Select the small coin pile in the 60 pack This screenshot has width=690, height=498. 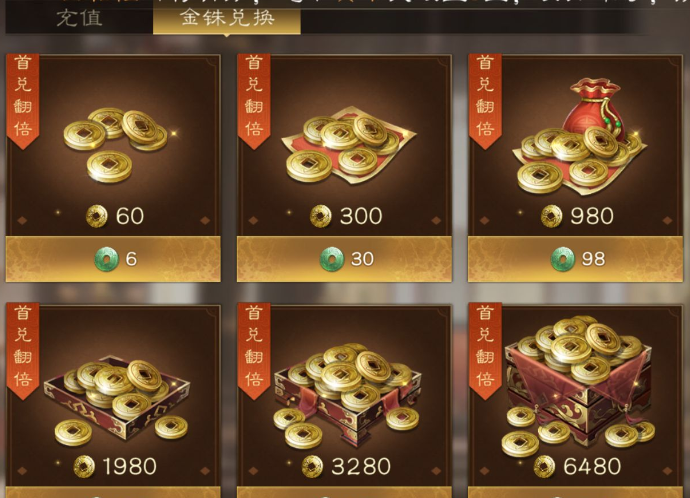pos(116,144)
